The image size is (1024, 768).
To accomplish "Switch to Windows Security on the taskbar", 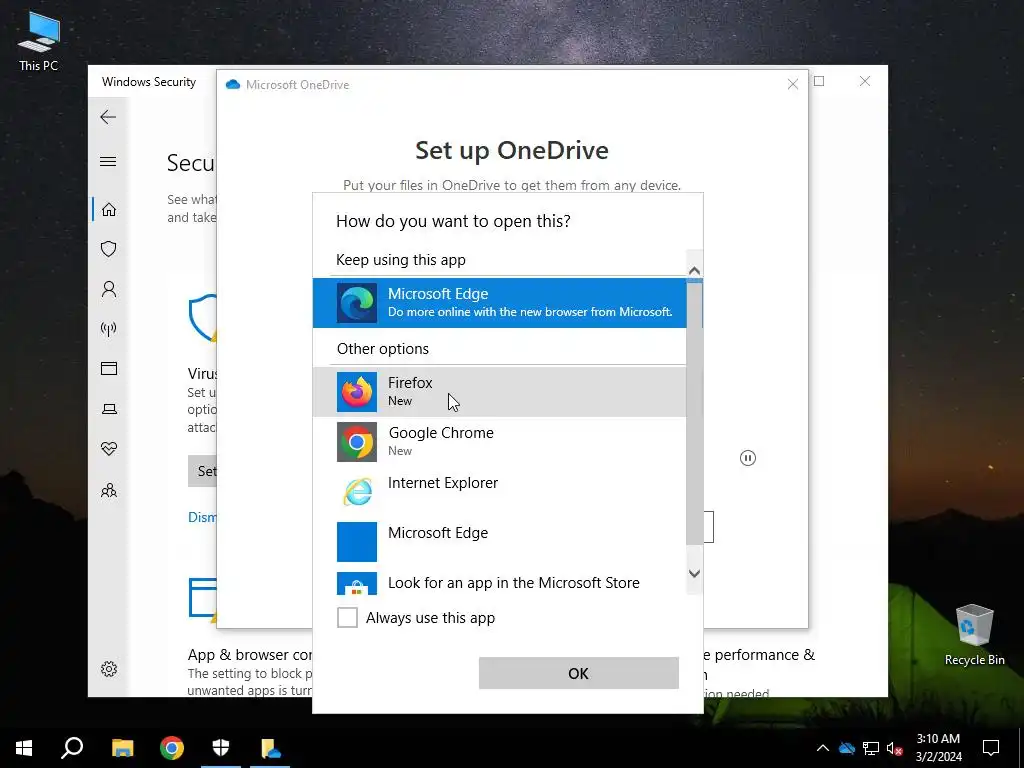I will point(221,748).
